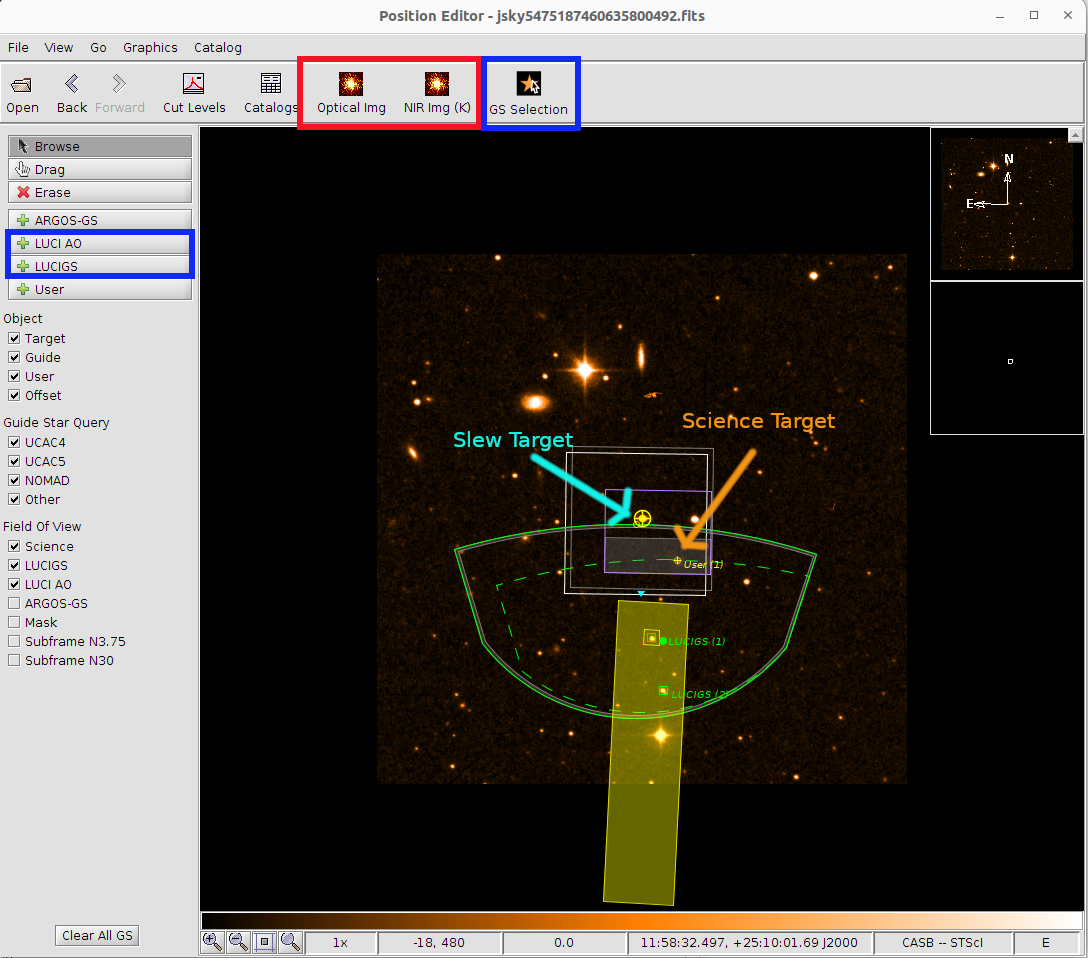The width and height of the screenshot is (1088, 958).
Task: Click the Catalogs toolbar icon
Action: pyautogui.click(x=270, y=92)
